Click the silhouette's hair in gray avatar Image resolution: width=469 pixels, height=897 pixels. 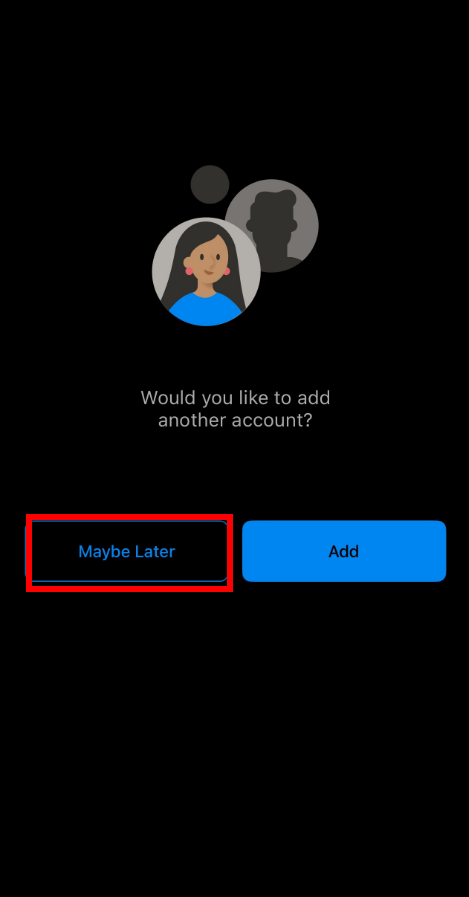[x=273, y=204]
